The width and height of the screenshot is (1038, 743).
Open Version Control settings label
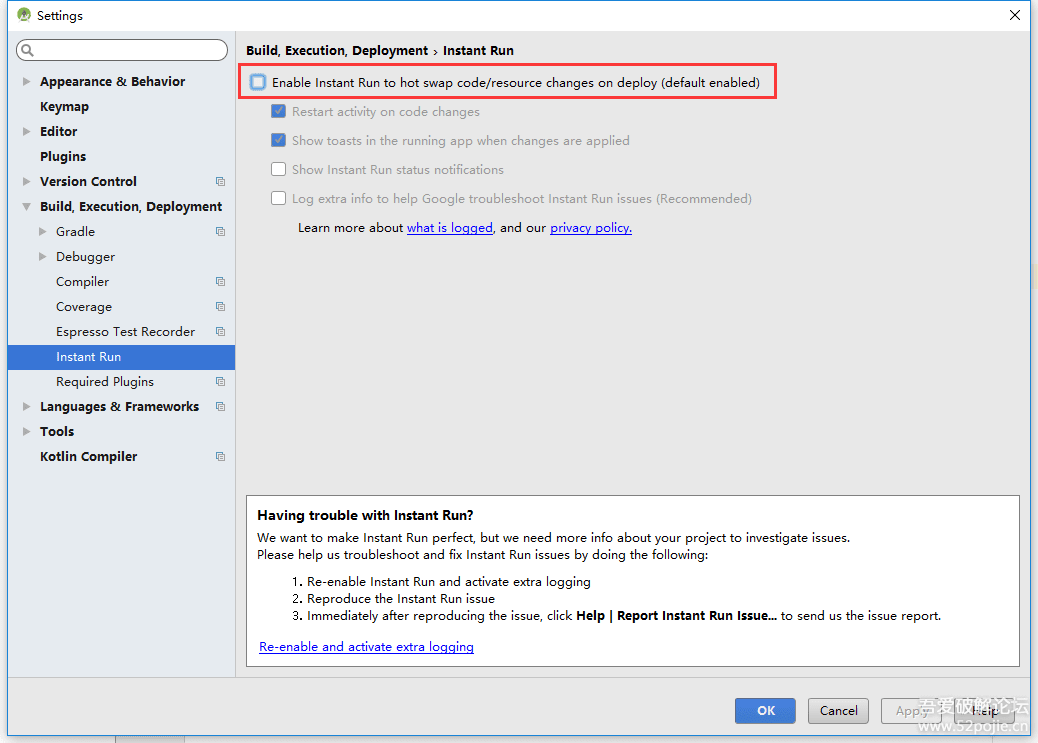pyautogui.click(x=88, y=181)
